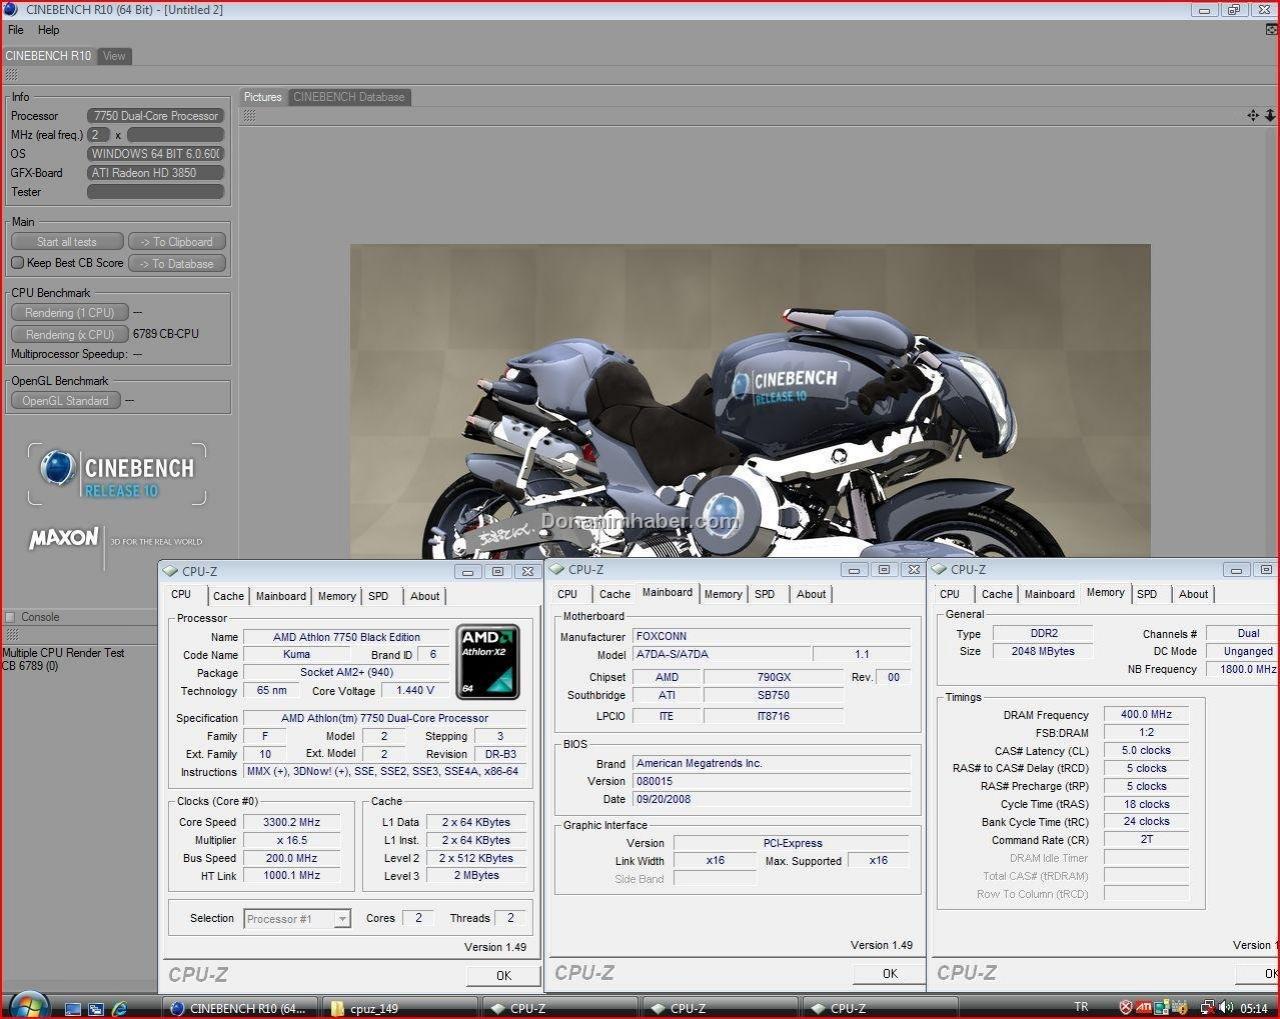Click the CINEBENCH Release 10 logo
This screenshot has width=1280, height=1019.
click(x=117, y=475)
